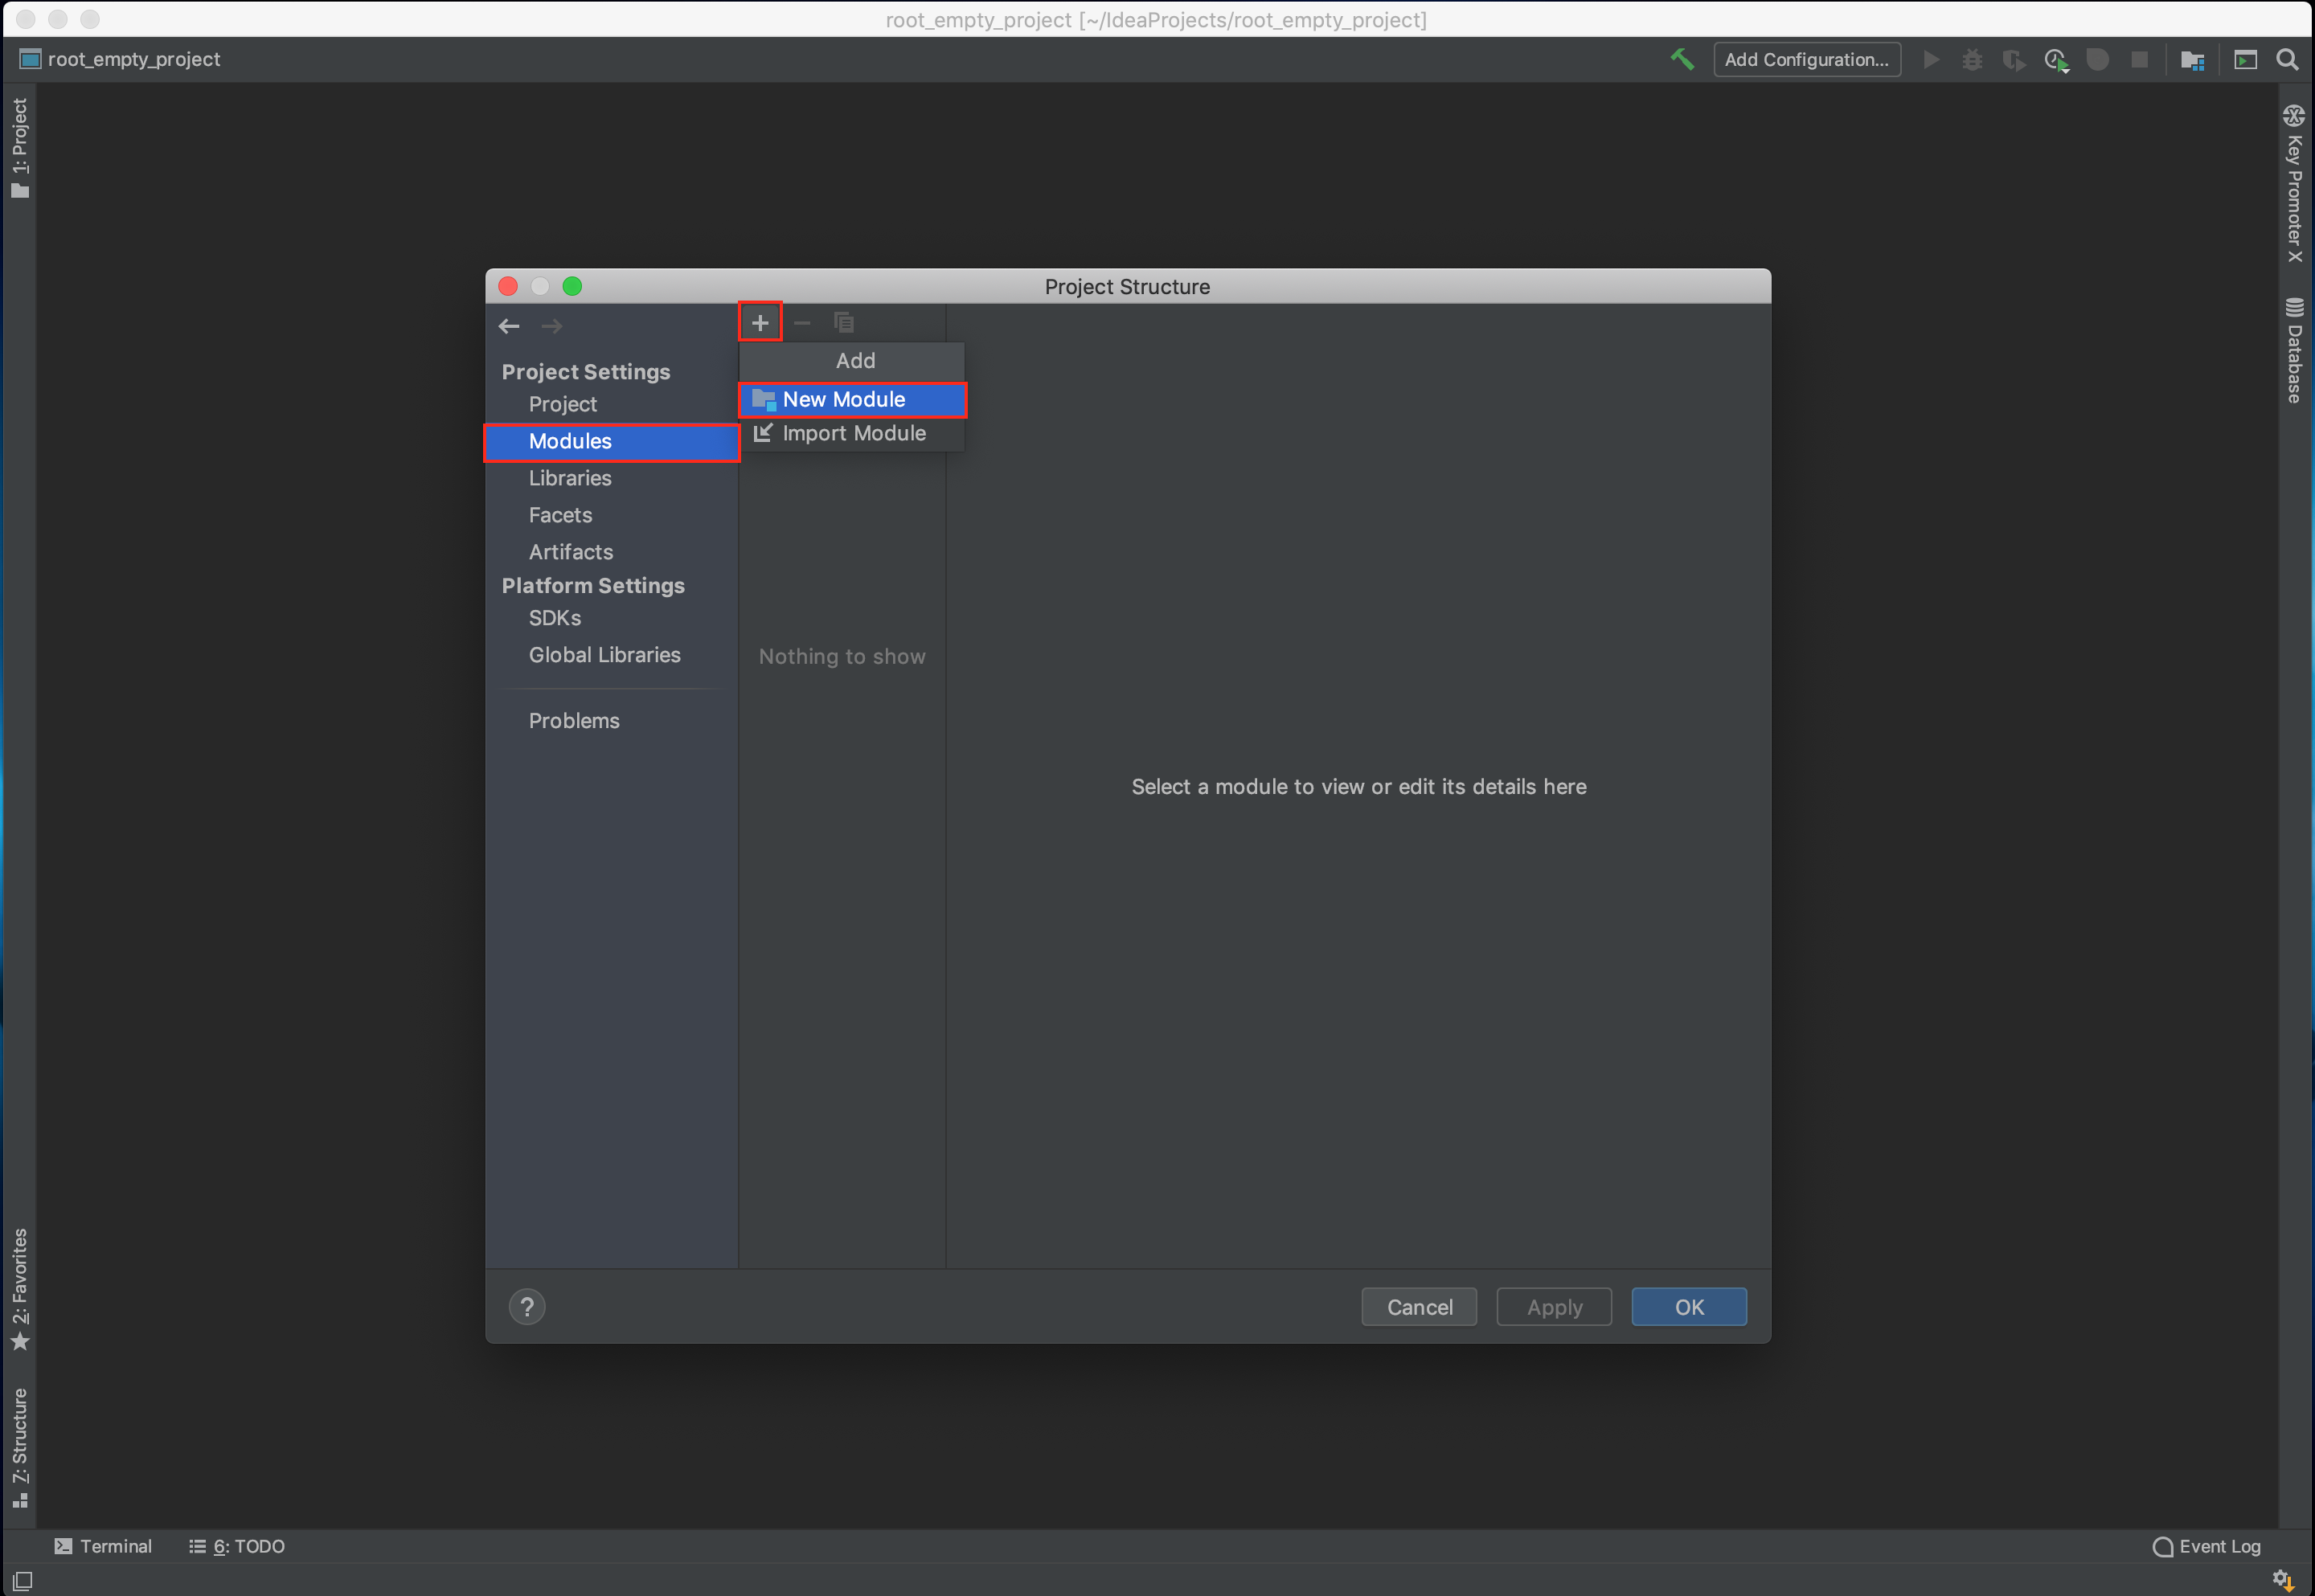2315x1596 pixels.
Task: Select Libraries in Project Settings
Action: 612,478
